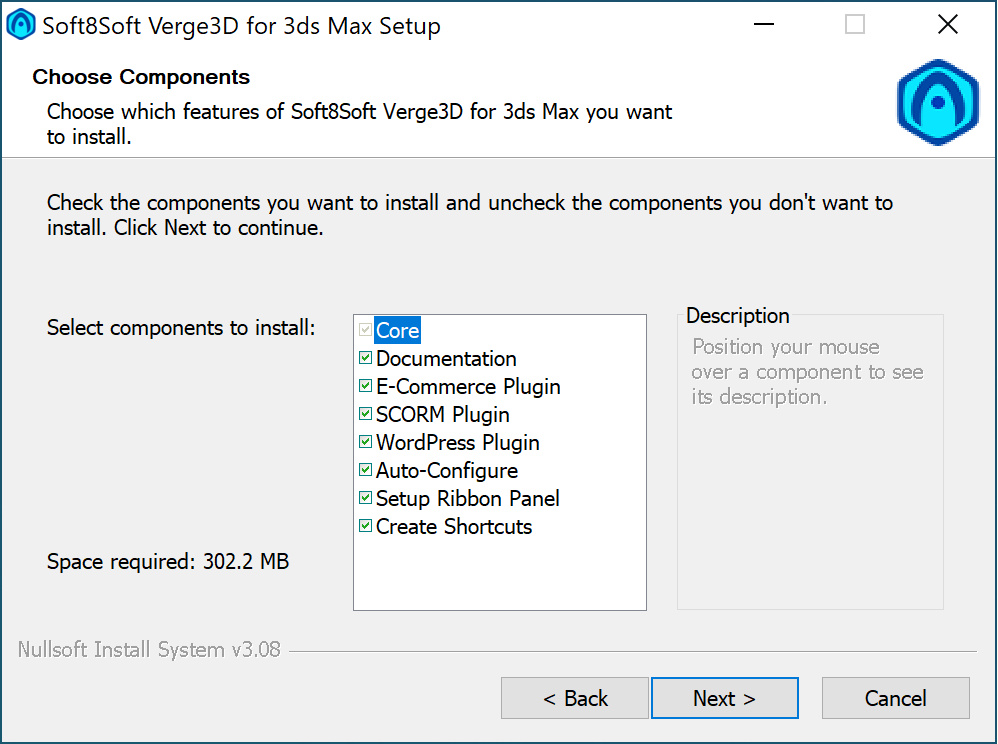Select the Core component label
The image size is (998, 744).
(397, 330)
